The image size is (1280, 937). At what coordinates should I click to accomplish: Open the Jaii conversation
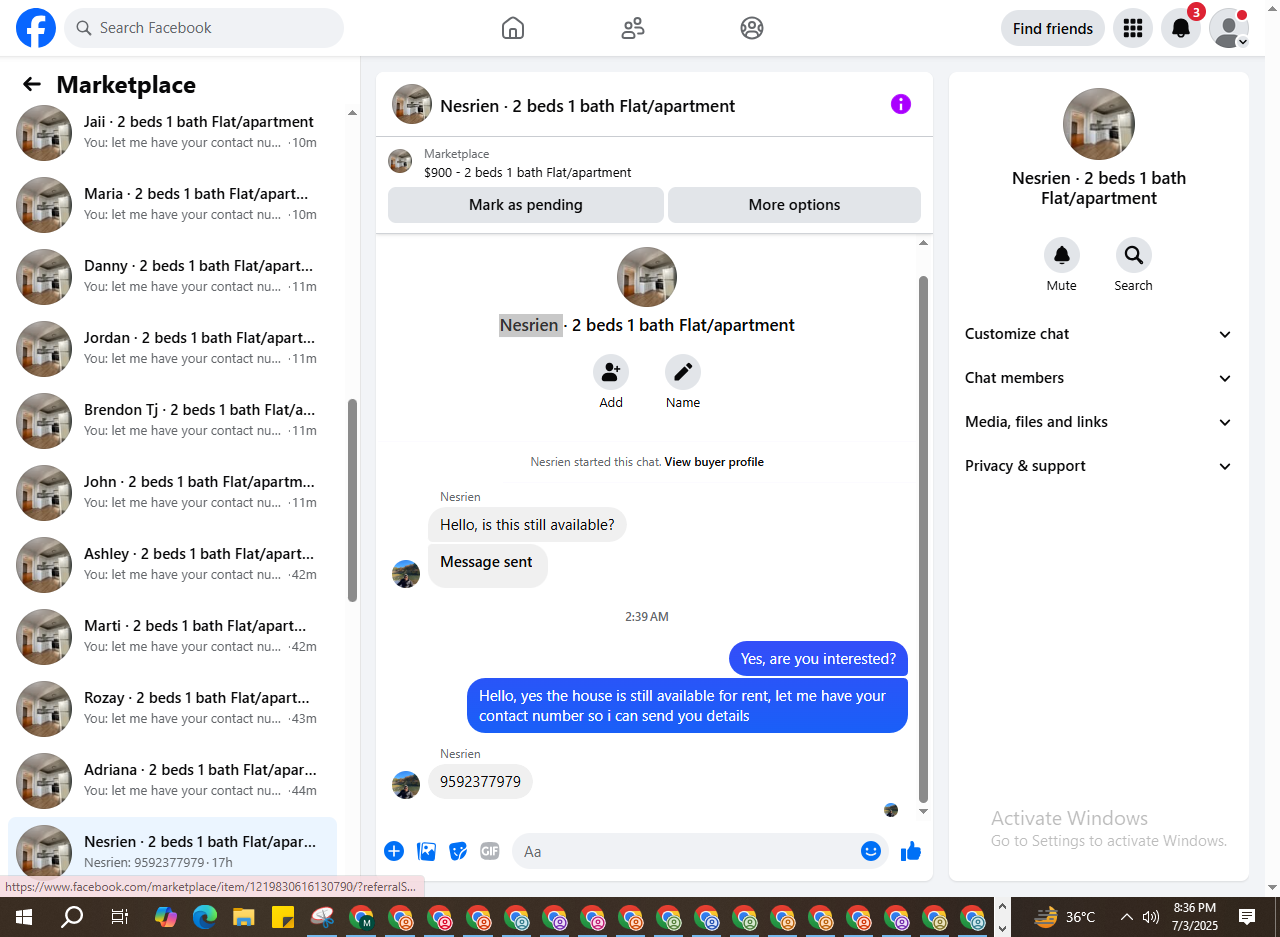[x=172, y=133]
